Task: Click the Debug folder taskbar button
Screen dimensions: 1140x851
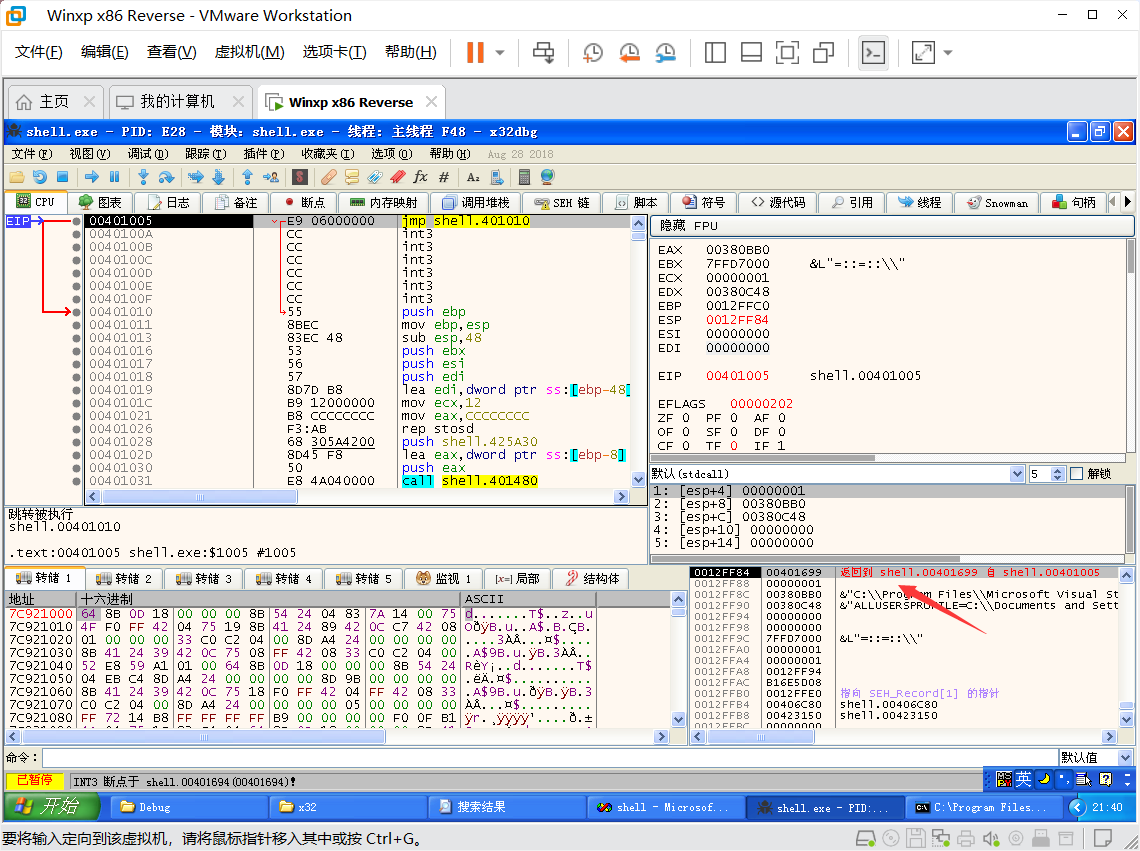Action: 187,807
